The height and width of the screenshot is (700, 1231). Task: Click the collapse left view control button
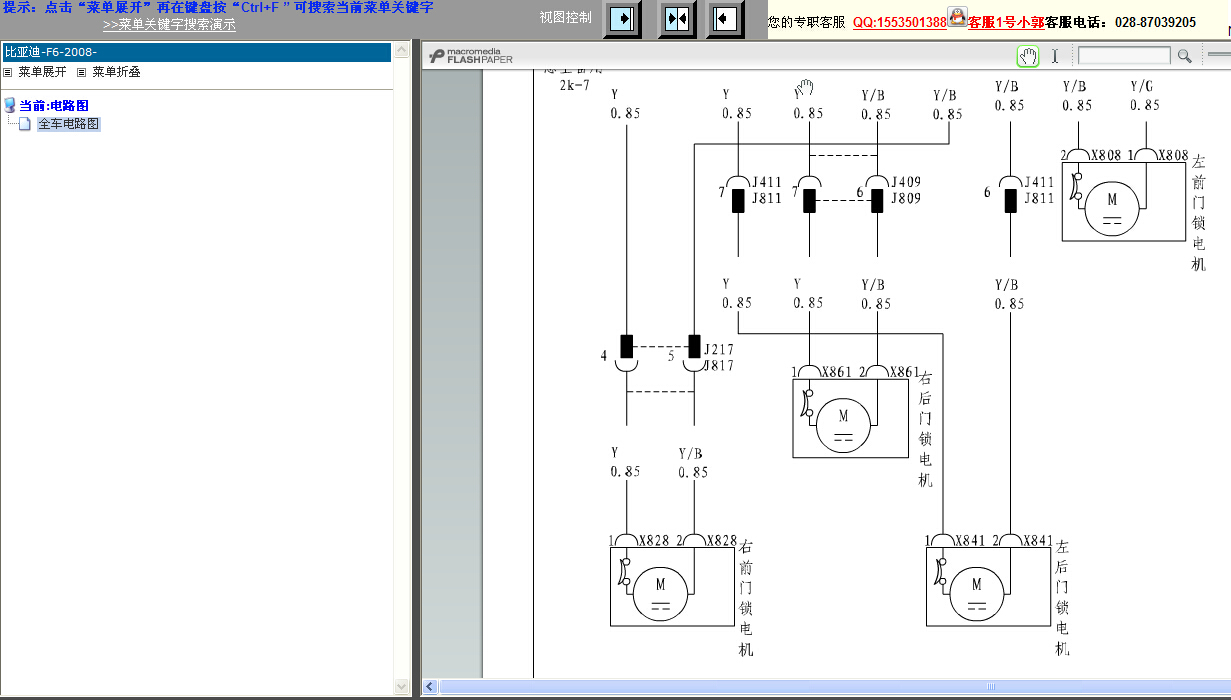tap(726, 20)
